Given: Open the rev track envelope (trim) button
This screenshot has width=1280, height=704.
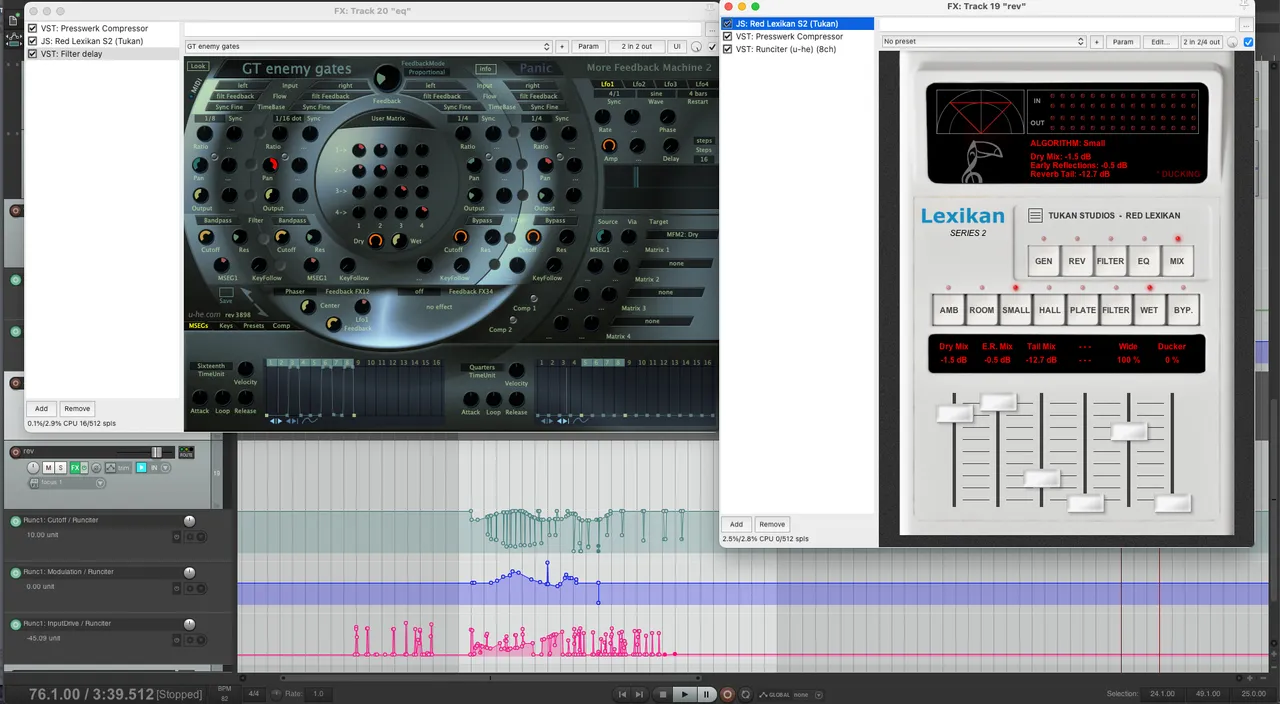Looking at the screenshot, I should [x=108, y=468].
